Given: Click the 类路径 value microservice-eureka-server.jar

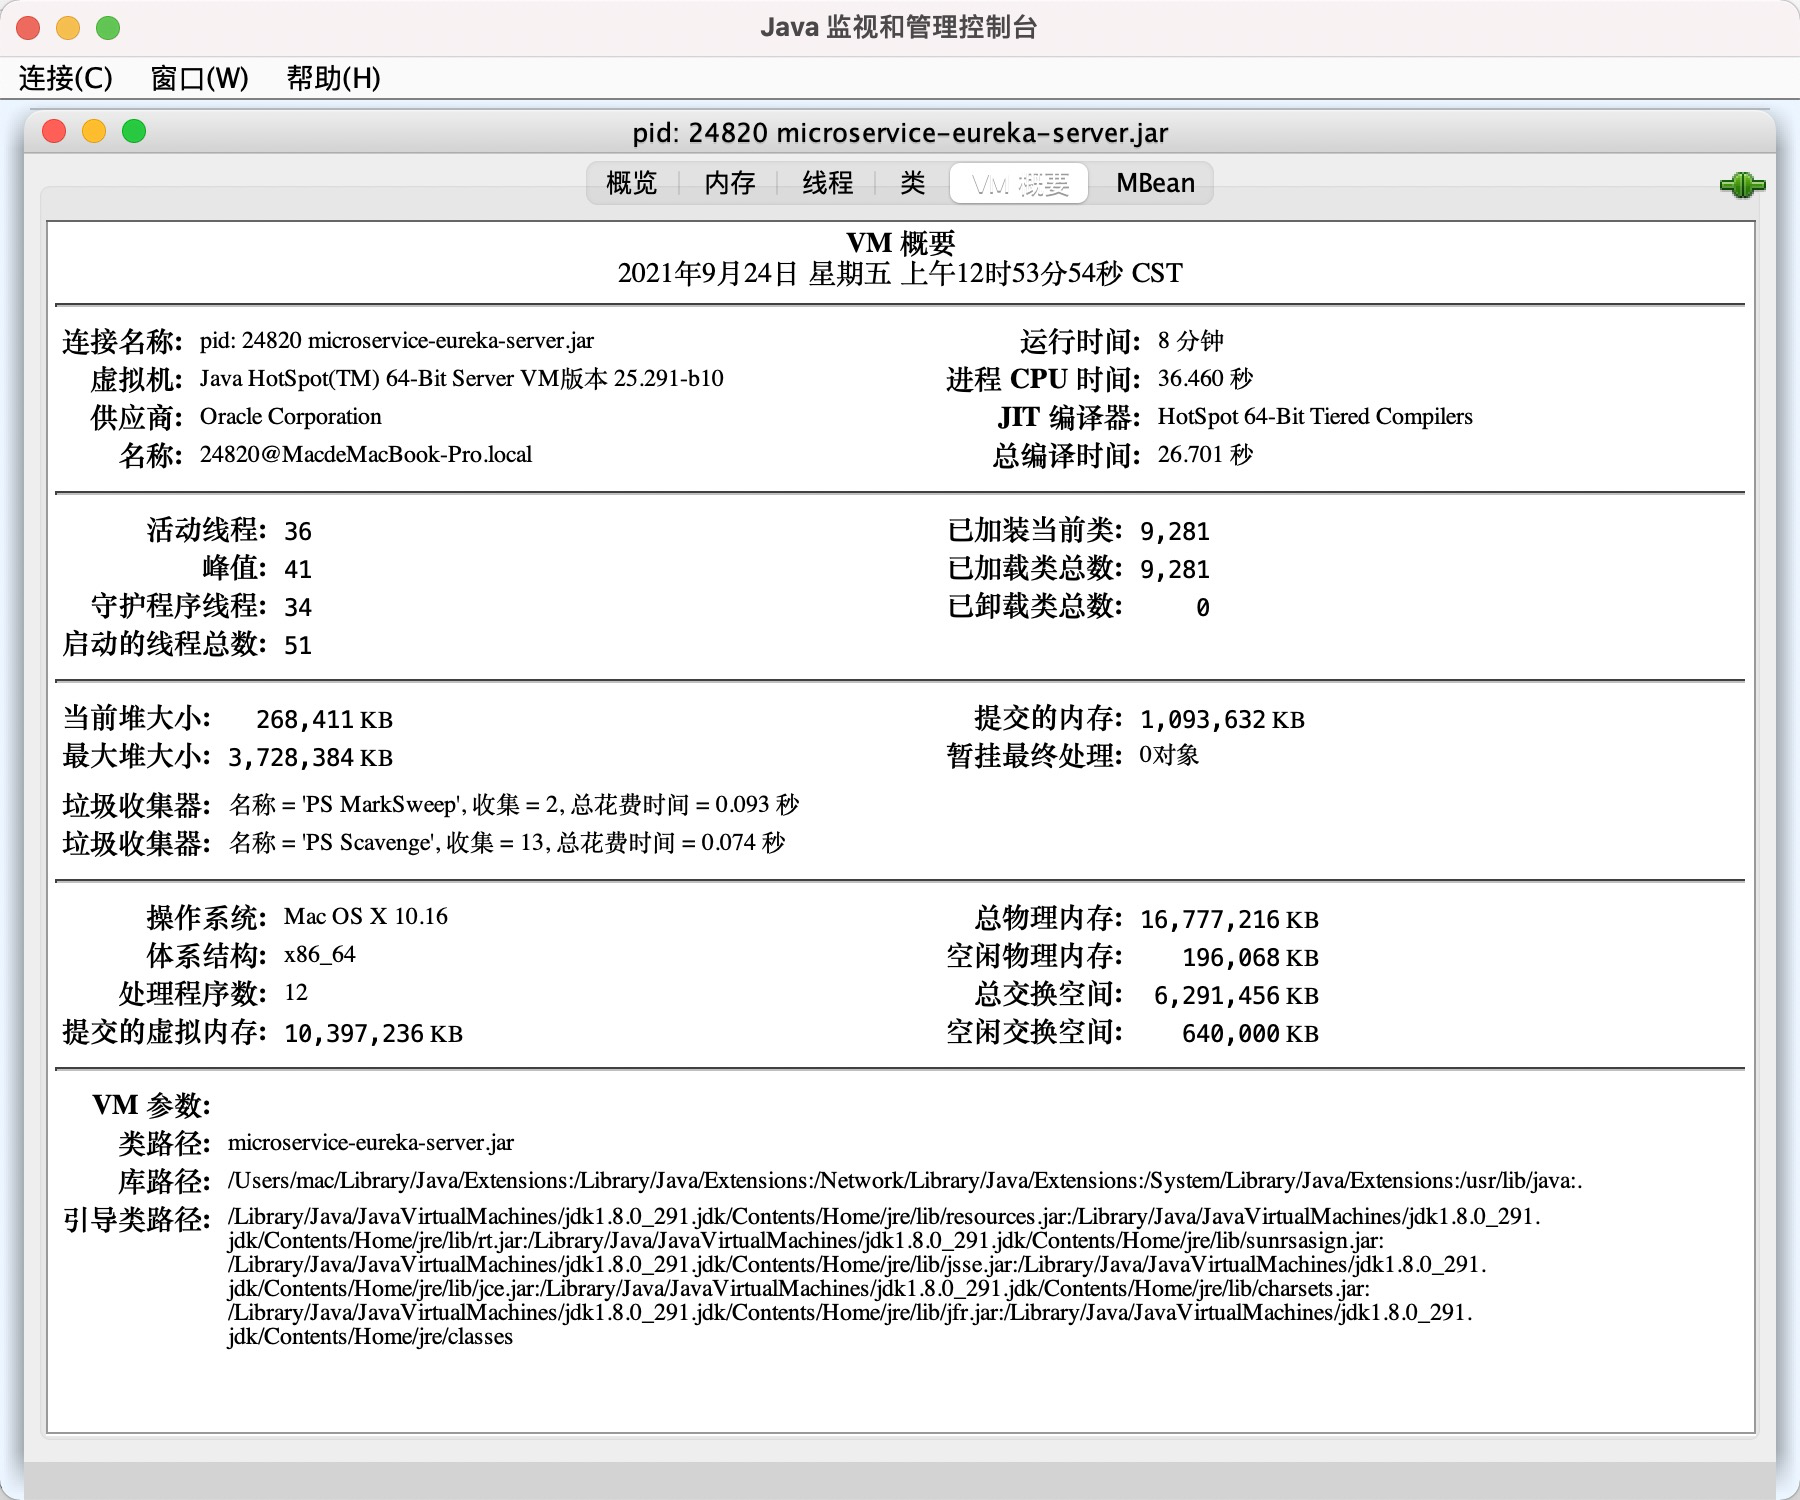Looking at the screenshot, I should [371, 1142].
